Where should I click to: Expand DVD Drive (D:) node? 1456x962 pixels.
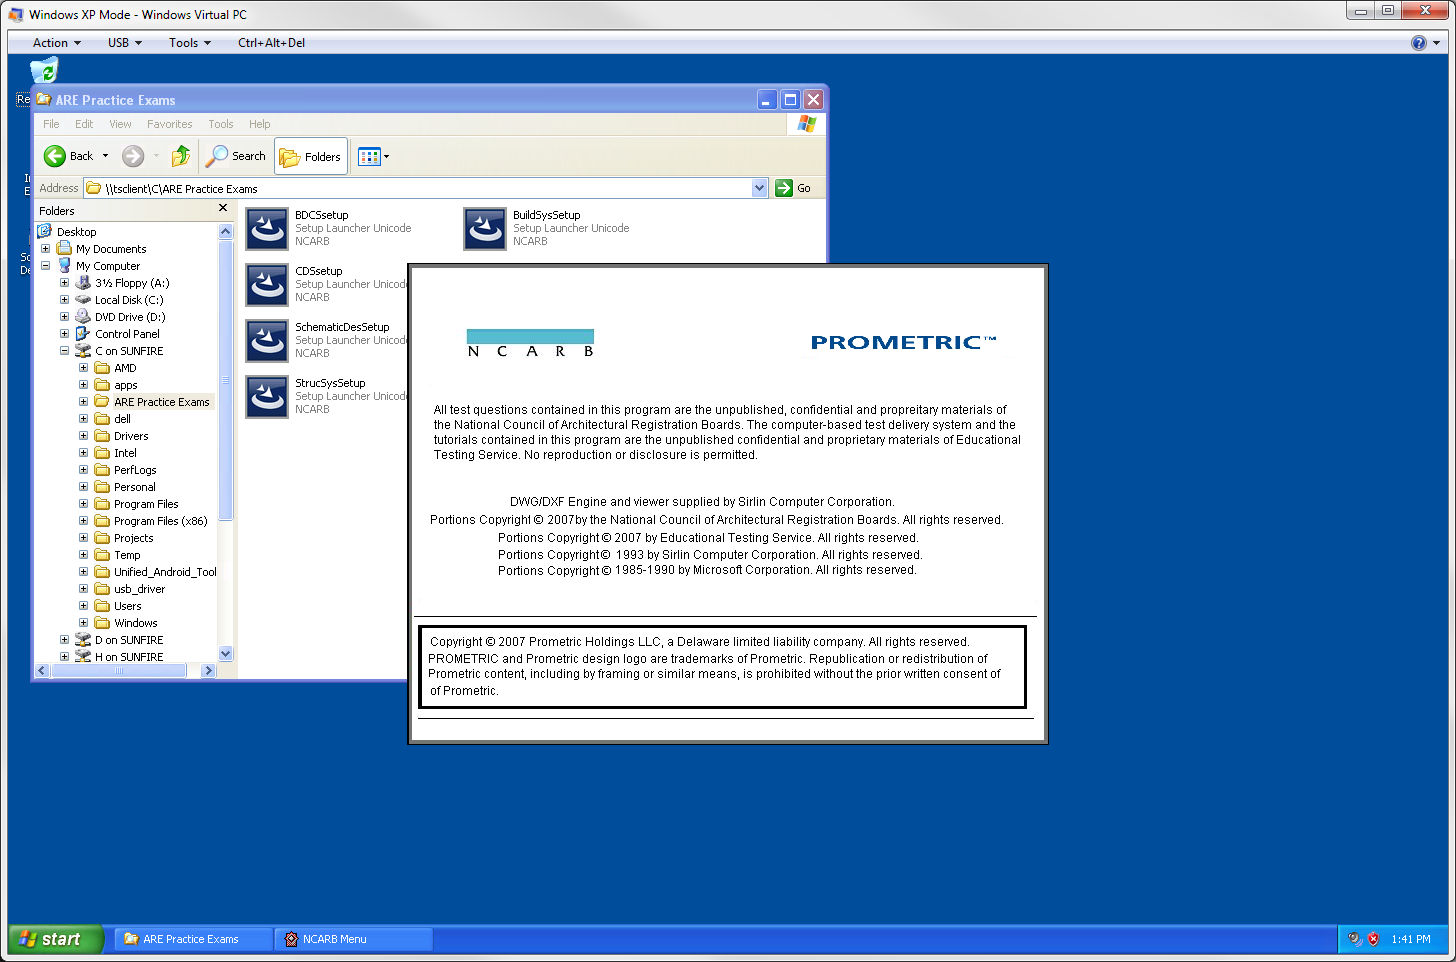point(64,317)
